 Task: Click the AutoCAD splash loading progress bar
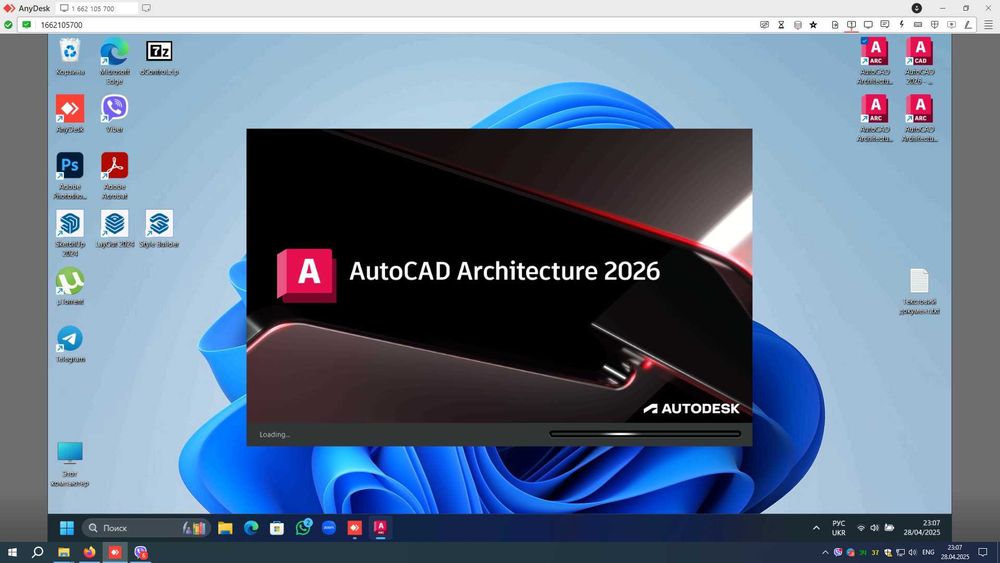645,434
